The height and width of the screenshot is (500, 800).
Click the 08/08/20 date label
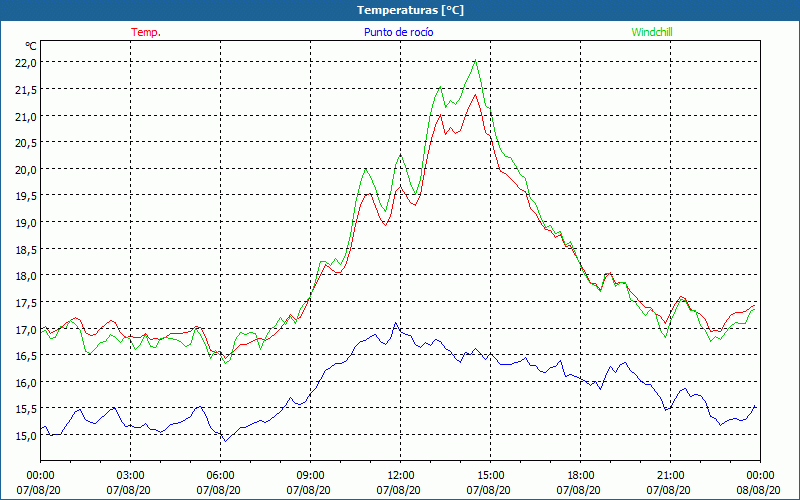click(x=759, y=490)
